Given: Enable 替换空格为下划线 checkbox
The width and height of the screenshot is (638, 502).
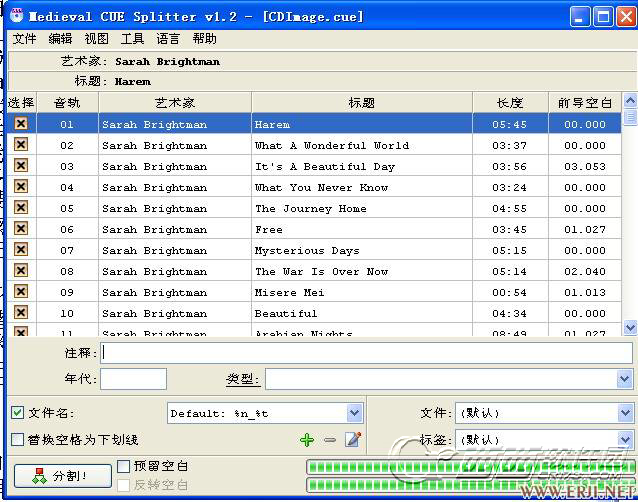Looking at the screenshot, I should tap(17, 439).
